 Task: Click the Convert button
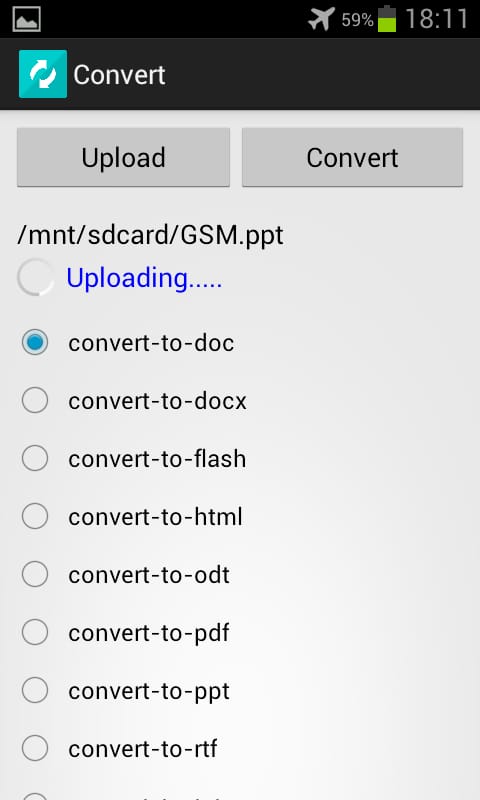tap(352, 157)
